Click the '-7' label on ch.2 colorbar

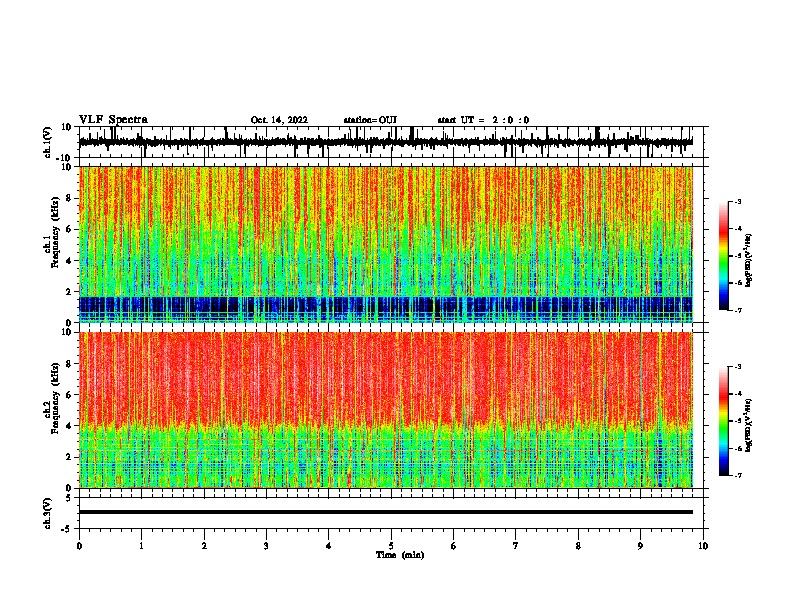[x=737, y=475]
